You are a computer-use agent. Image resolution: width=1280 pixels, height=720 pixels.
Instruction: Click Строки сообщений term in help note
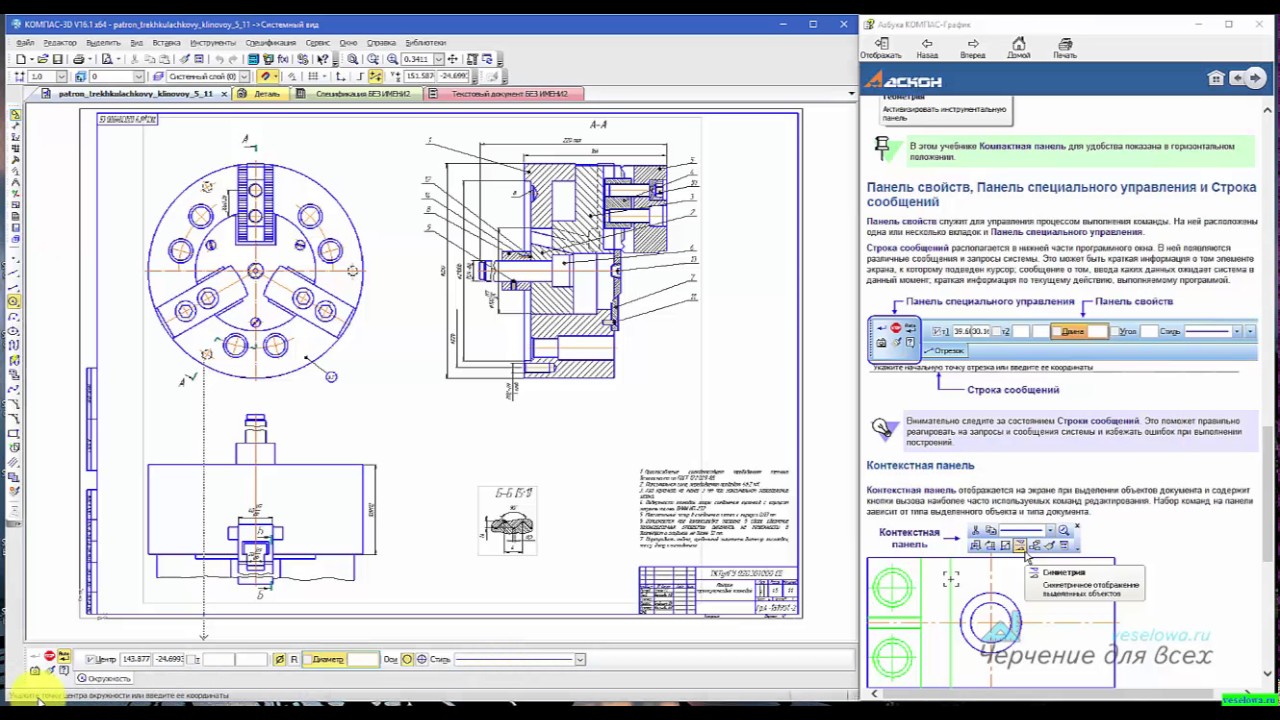pos(1097,421)
